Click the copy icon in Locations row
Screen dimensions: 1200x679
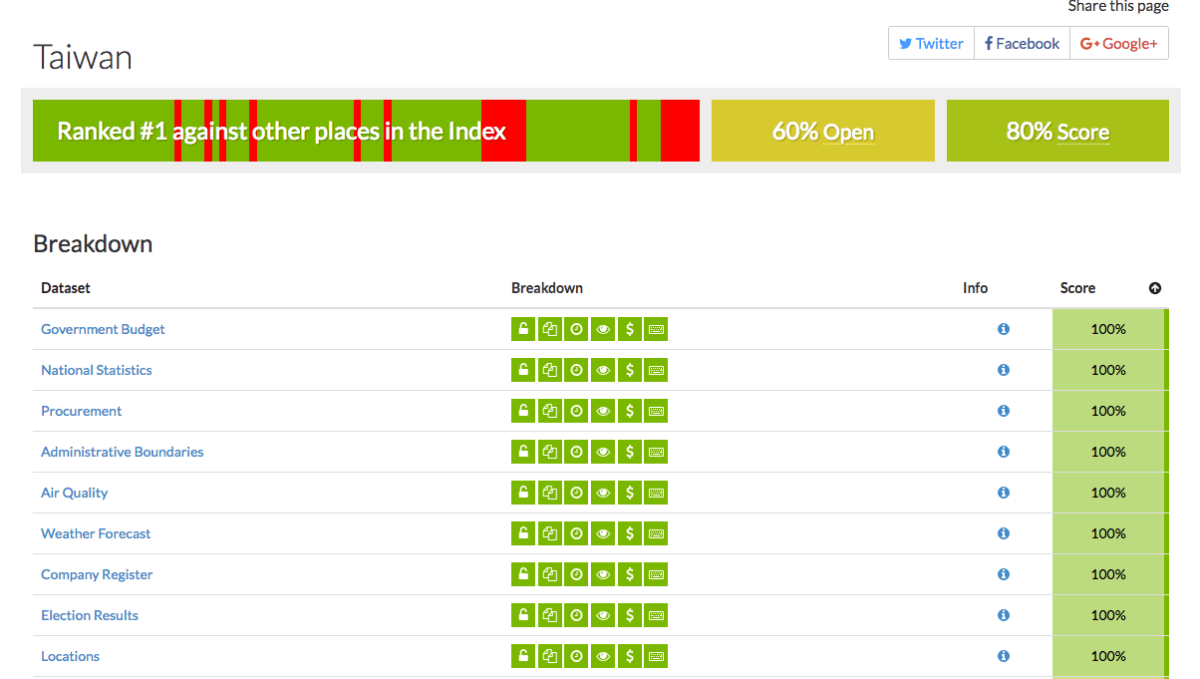tap(549, 657)
